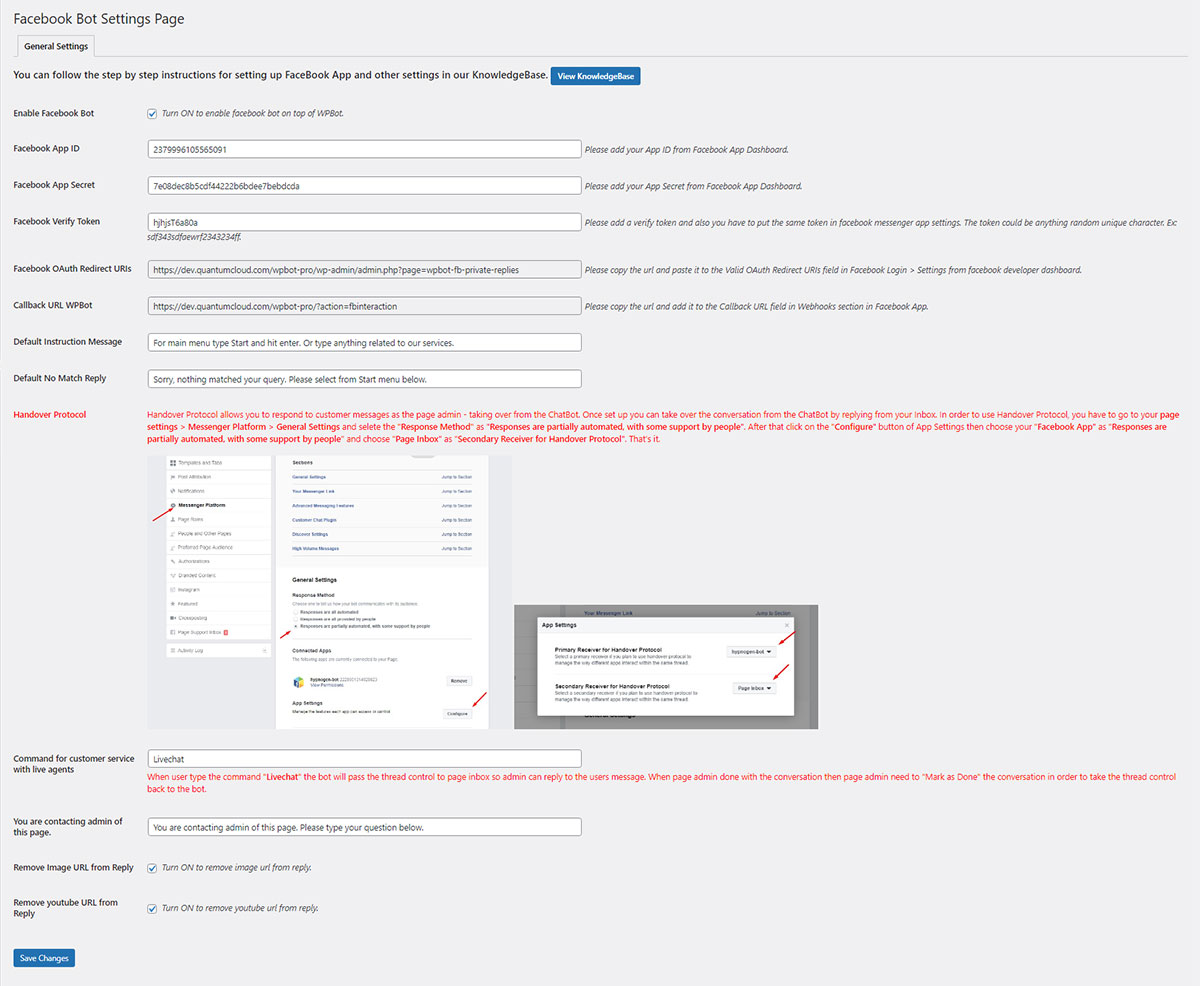
Task: Click the 'Facebook OAuth Redirect URIs' label
Action: [x=73, y=269]
